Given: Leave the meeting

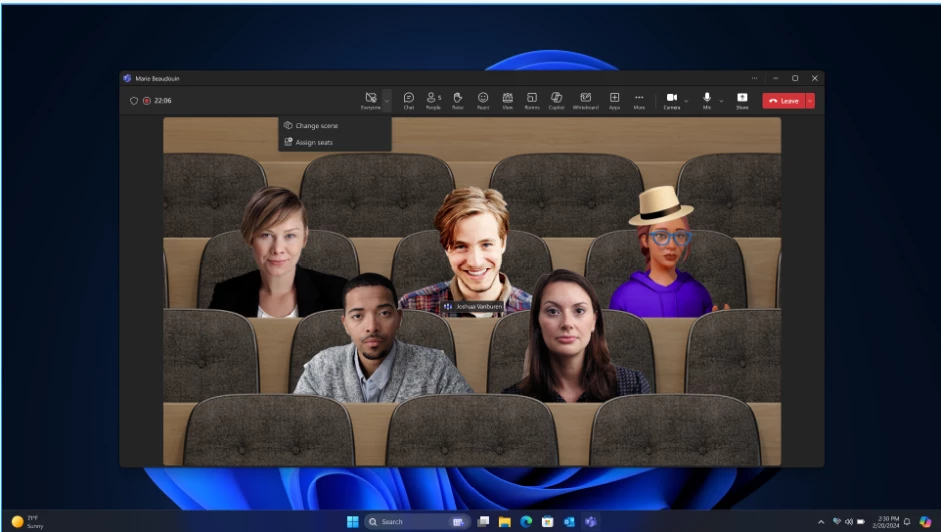Looking at the screenshot, I should 784,101.
